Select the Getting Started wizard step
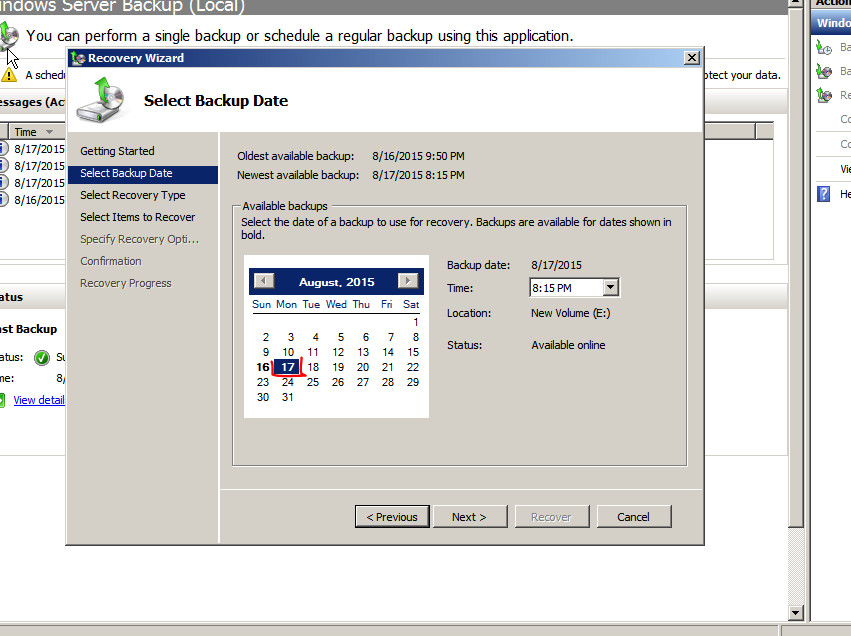This screenshot has height=636, width=851. (x=117, y=151)
